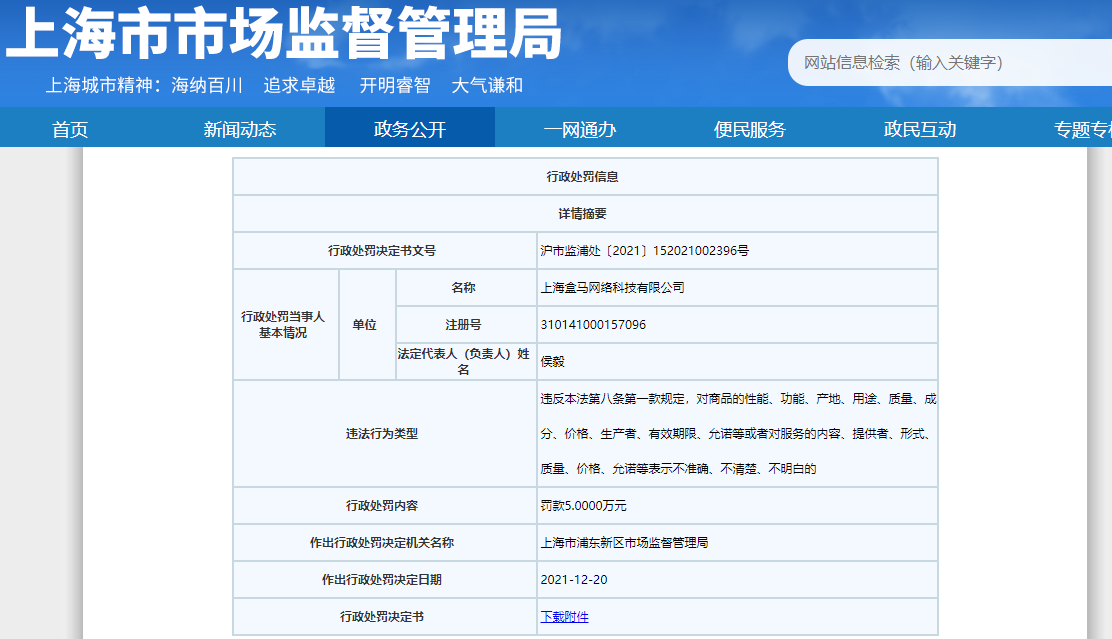Select company name 上海盒马网络科技有限公司
1112x639 pixels.
(x=613, y=287)
